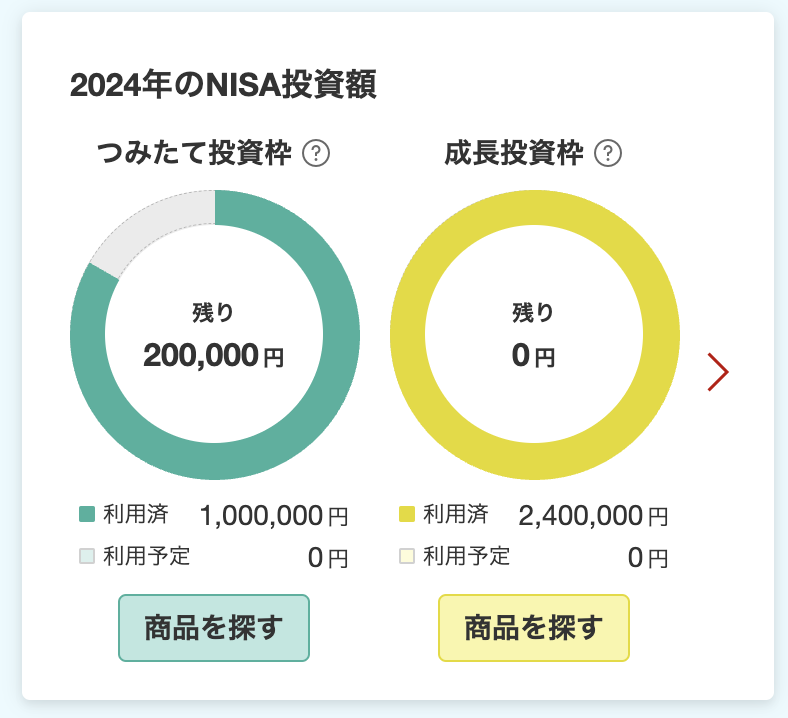Click green 利用済 legend swatch
The image size is (788, 718).
[x=87, y=515]
